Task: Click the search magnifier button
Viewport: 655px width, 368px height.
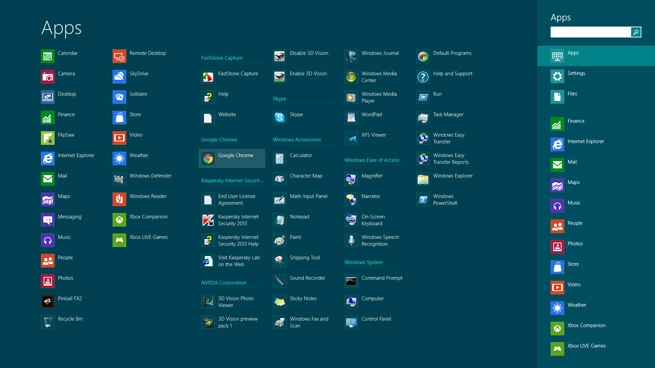Action: tap(636, 32)
